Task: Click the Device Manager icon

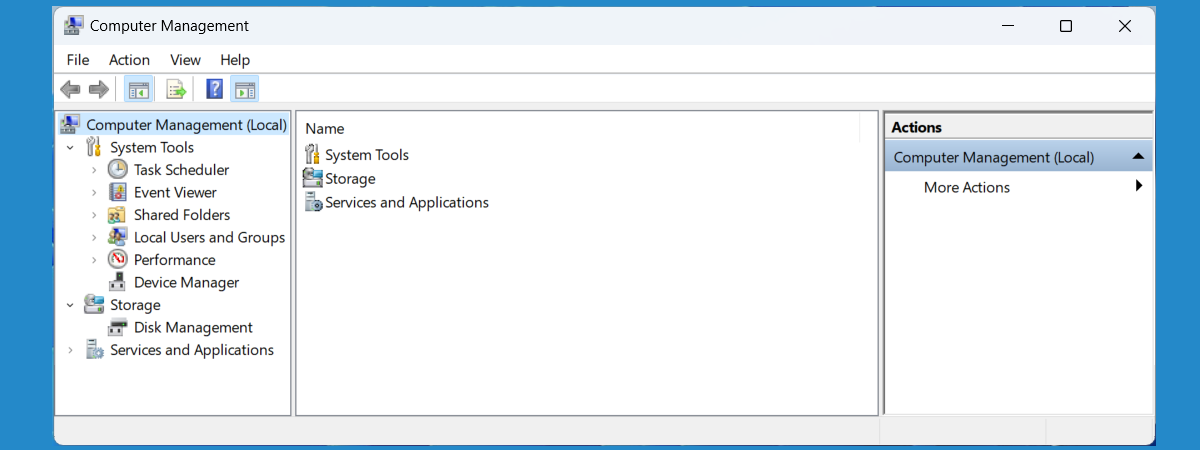Action: click(x=118, y=282)
